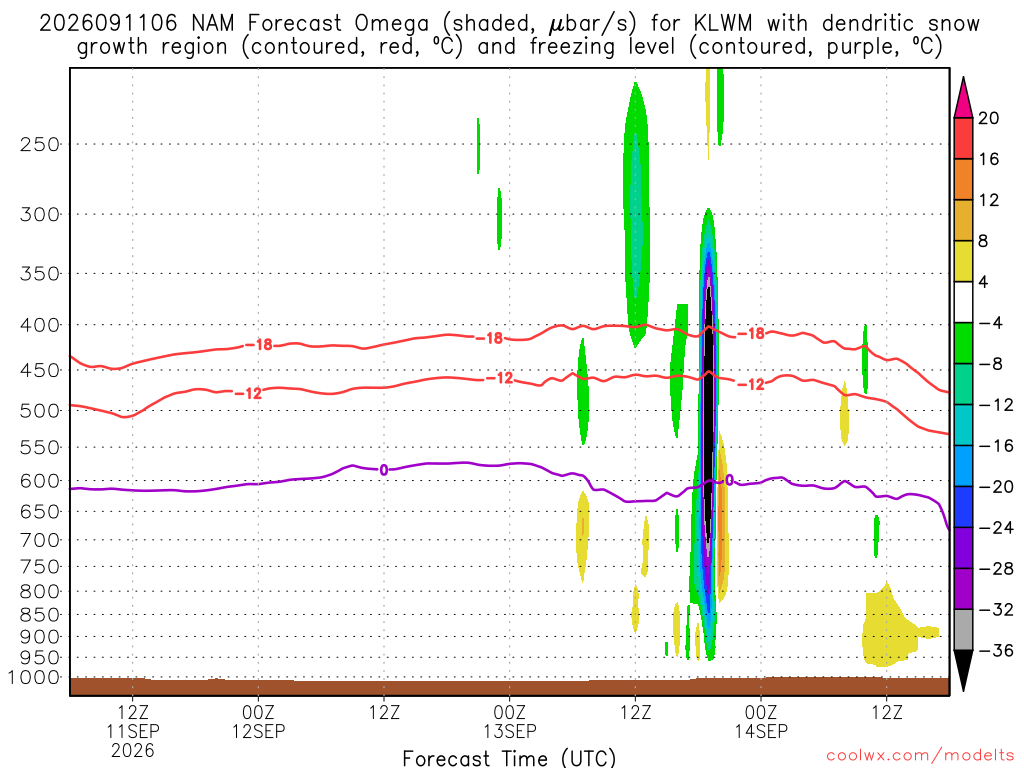Click the 00Z 12SEP time axis label

[x=258, y=721]
